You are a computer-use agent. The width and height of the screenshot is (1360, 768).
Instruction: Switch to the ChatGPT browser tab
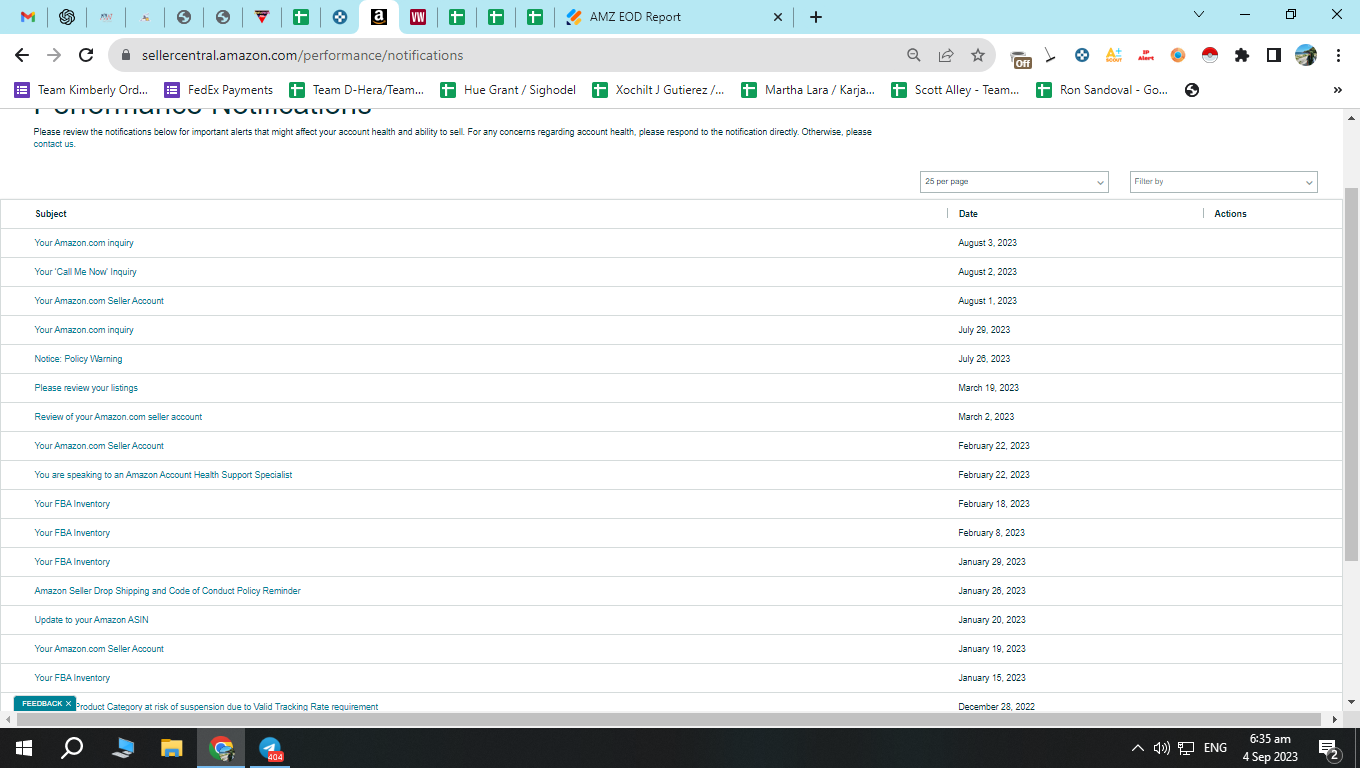click(x=67, y=17)
